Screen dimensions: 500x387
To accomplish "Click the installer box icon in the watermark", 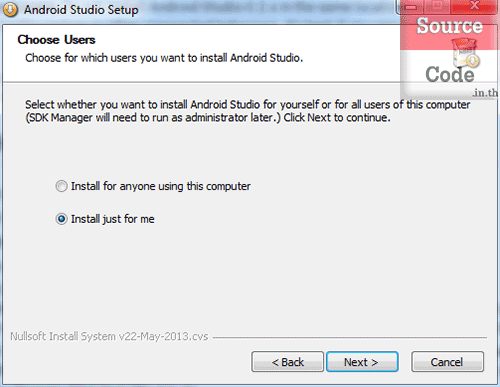I will [466, 53].
